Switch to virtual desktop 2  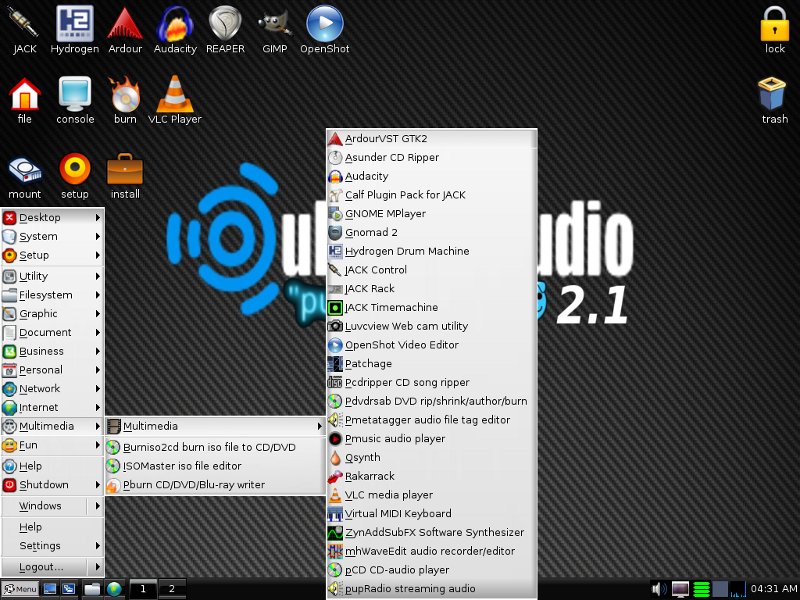tap(172, 589)
